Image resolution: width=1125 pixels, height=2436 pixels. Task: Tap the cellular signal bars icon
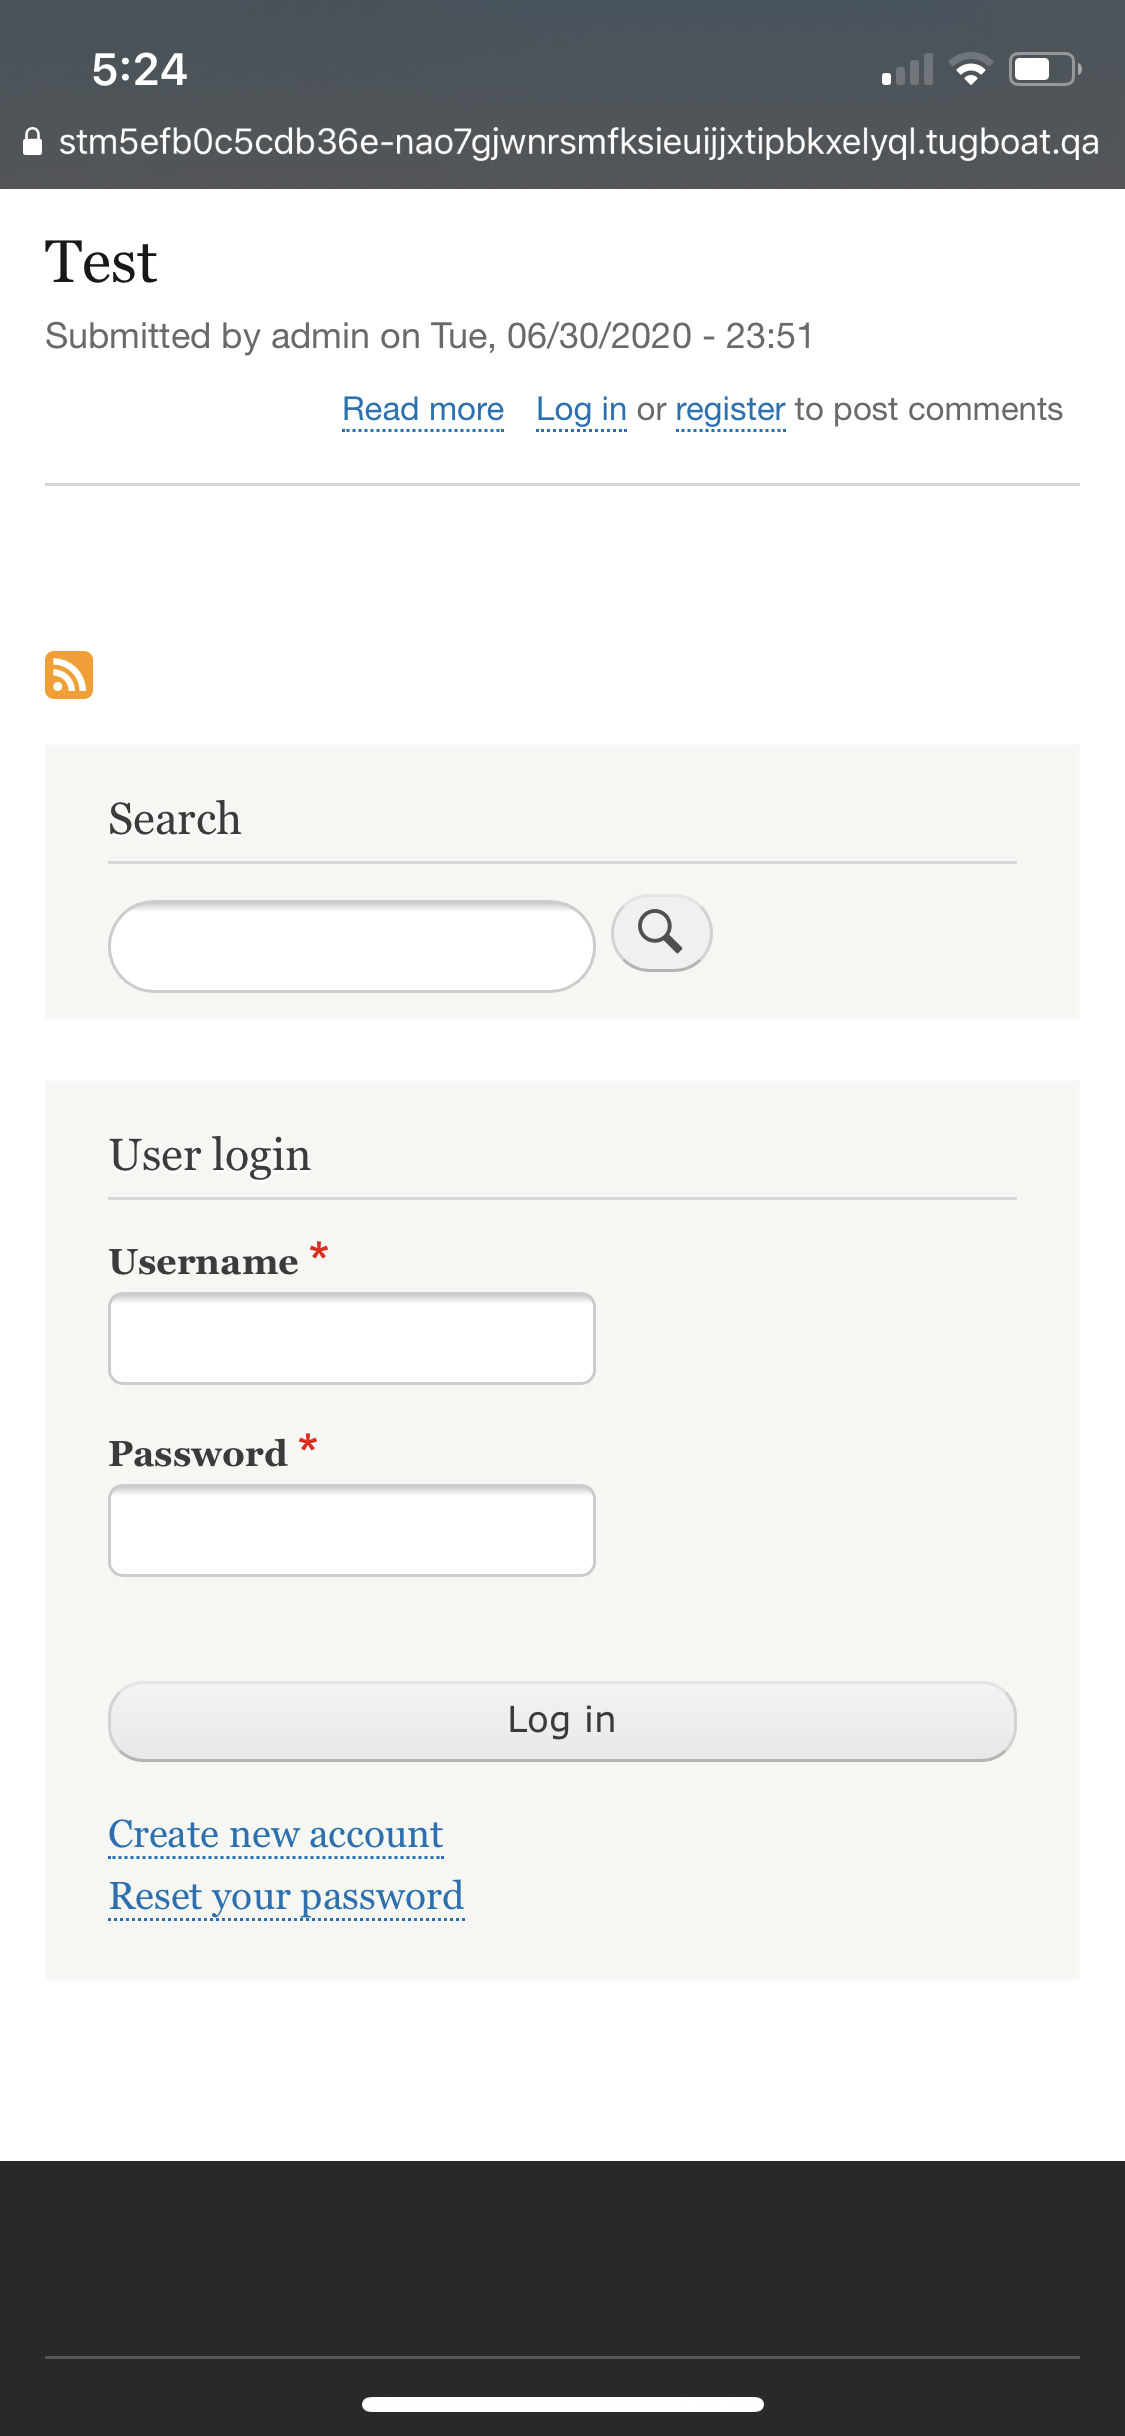coord(907,70)
